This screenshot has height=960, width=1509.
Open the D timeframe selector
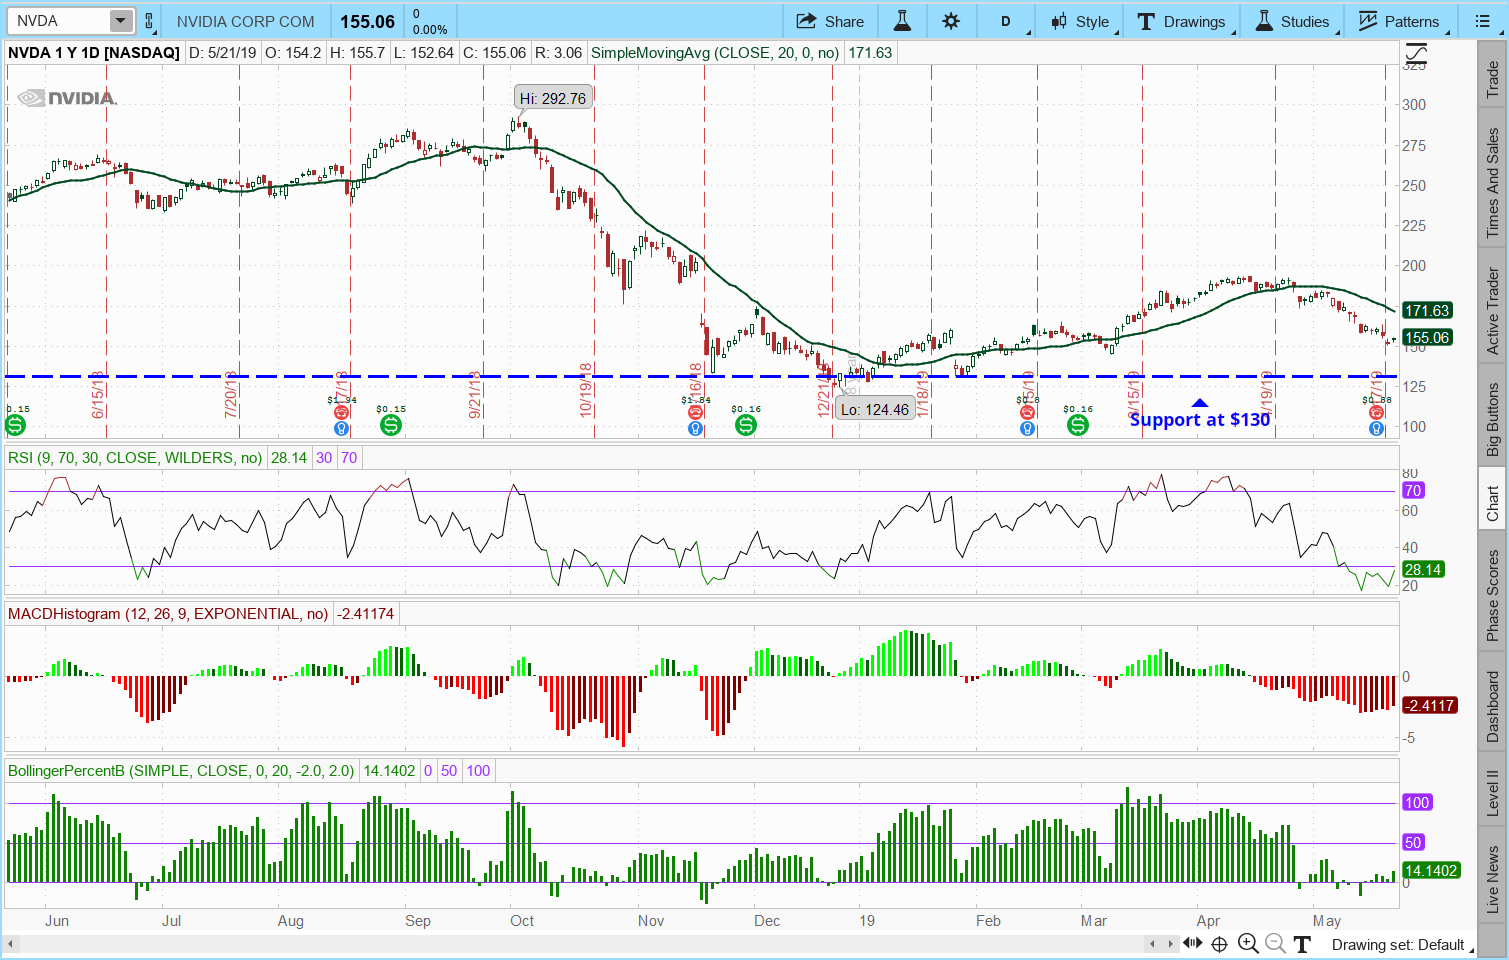pos(1006,21)
